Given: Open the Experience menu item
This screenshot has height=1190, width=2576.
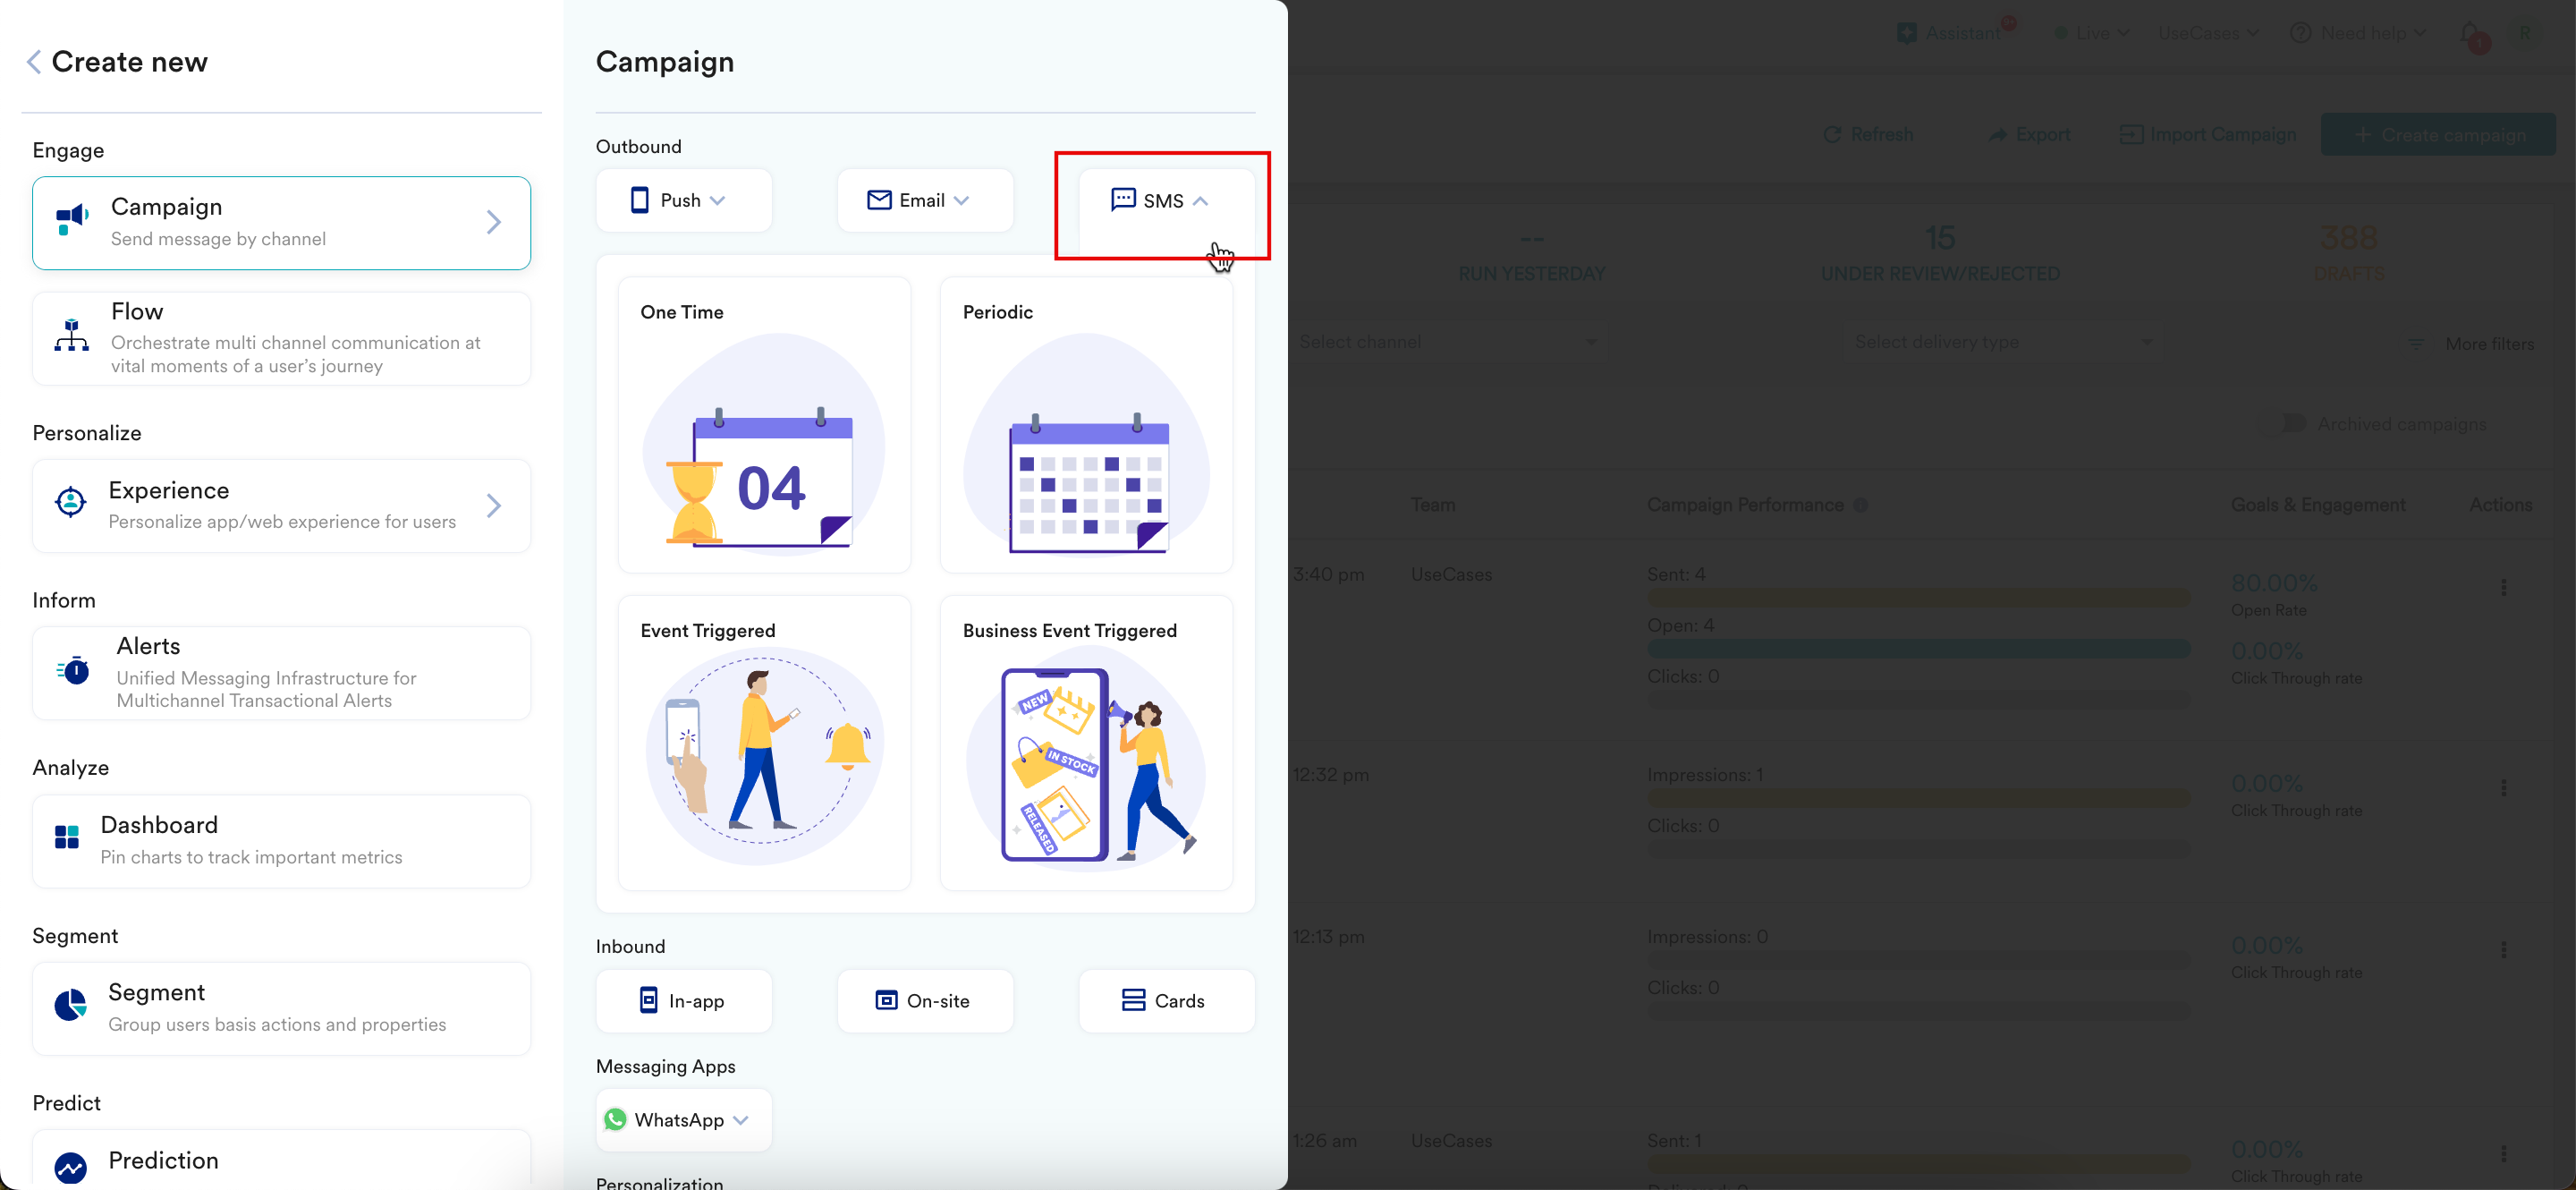Looking at the screenshot, I should click(x=281, y=505).
